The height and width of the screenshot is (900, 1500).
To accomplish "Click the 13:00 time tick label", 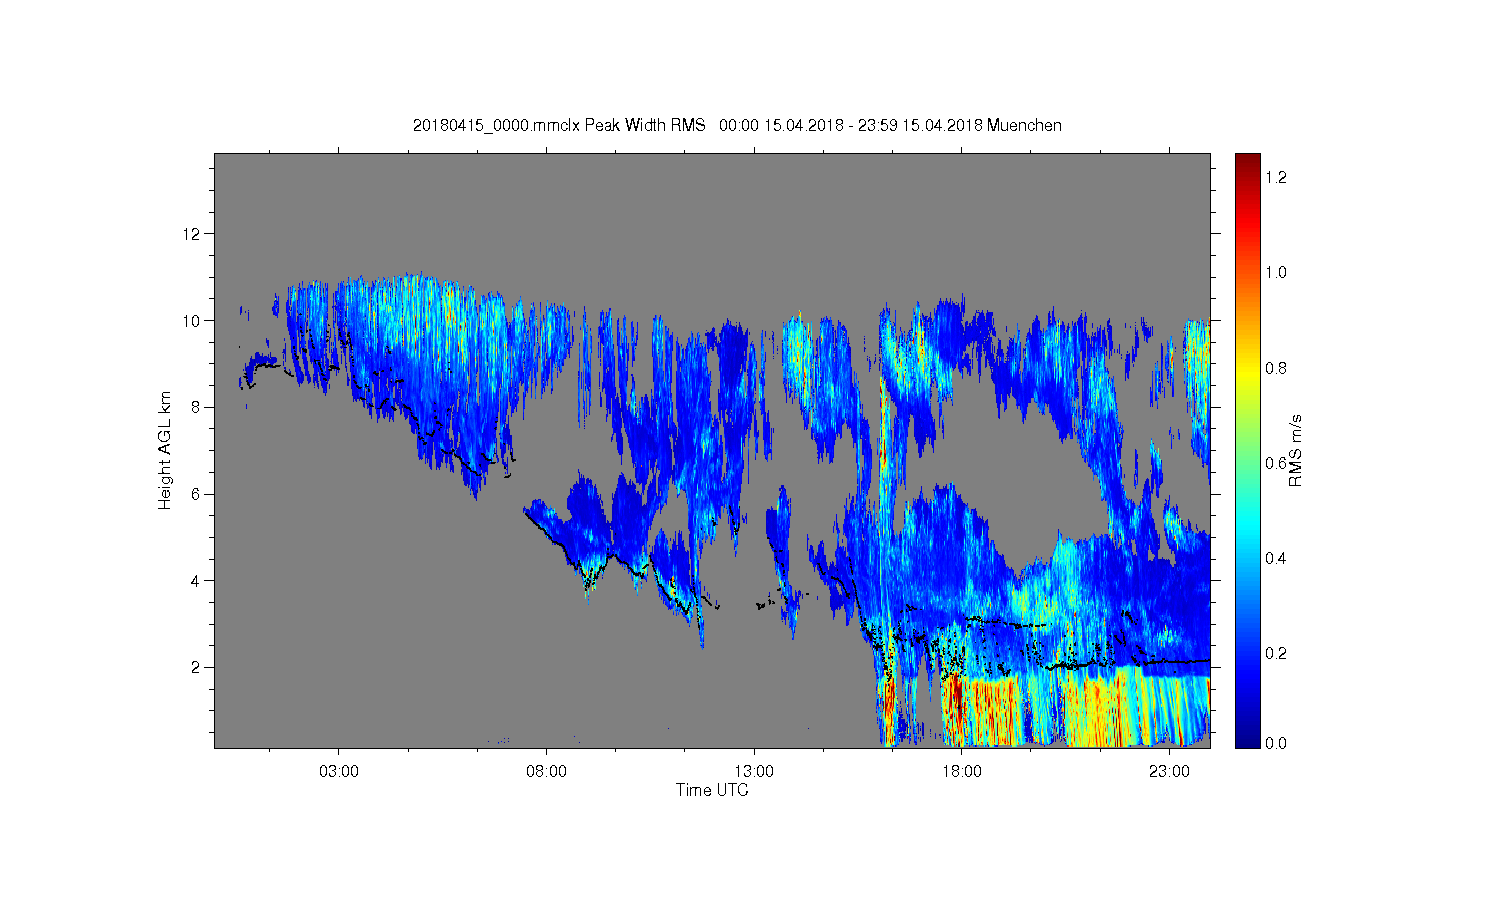I will 754,772.
